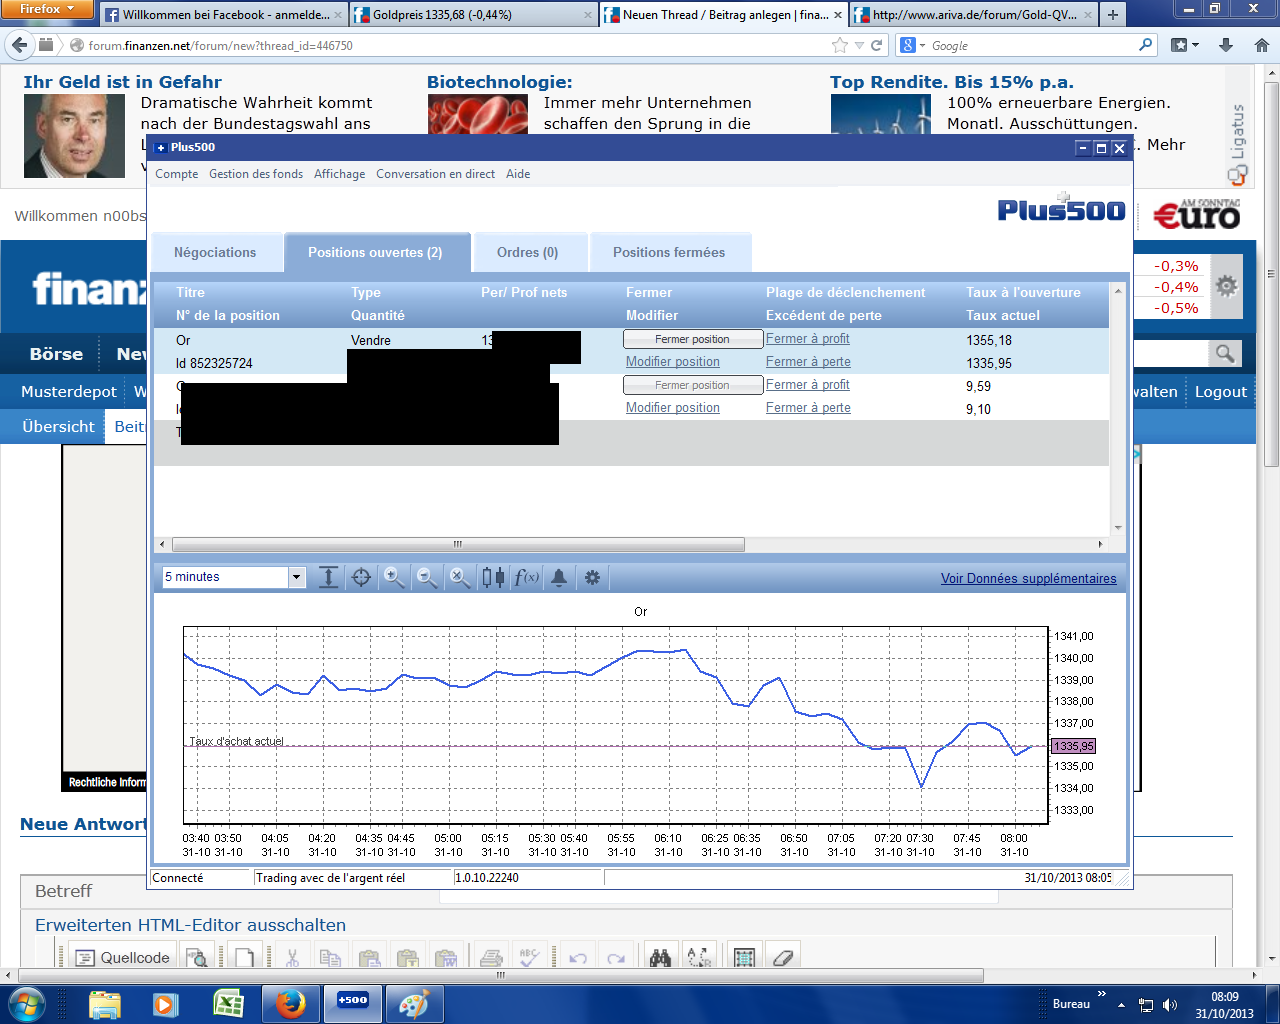Select the crosshair tool on the chart toolbar
The width and height of the screenshot is (1280, 1024).
click(x=361, y=577)
